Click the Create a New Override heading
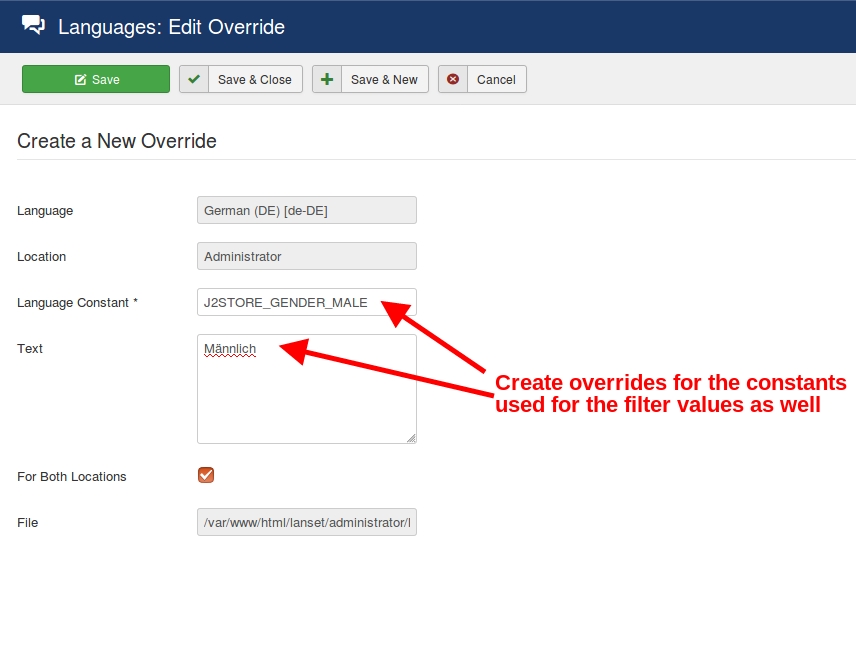Viewport: 856px width, 645px height. tap(117, 141)
